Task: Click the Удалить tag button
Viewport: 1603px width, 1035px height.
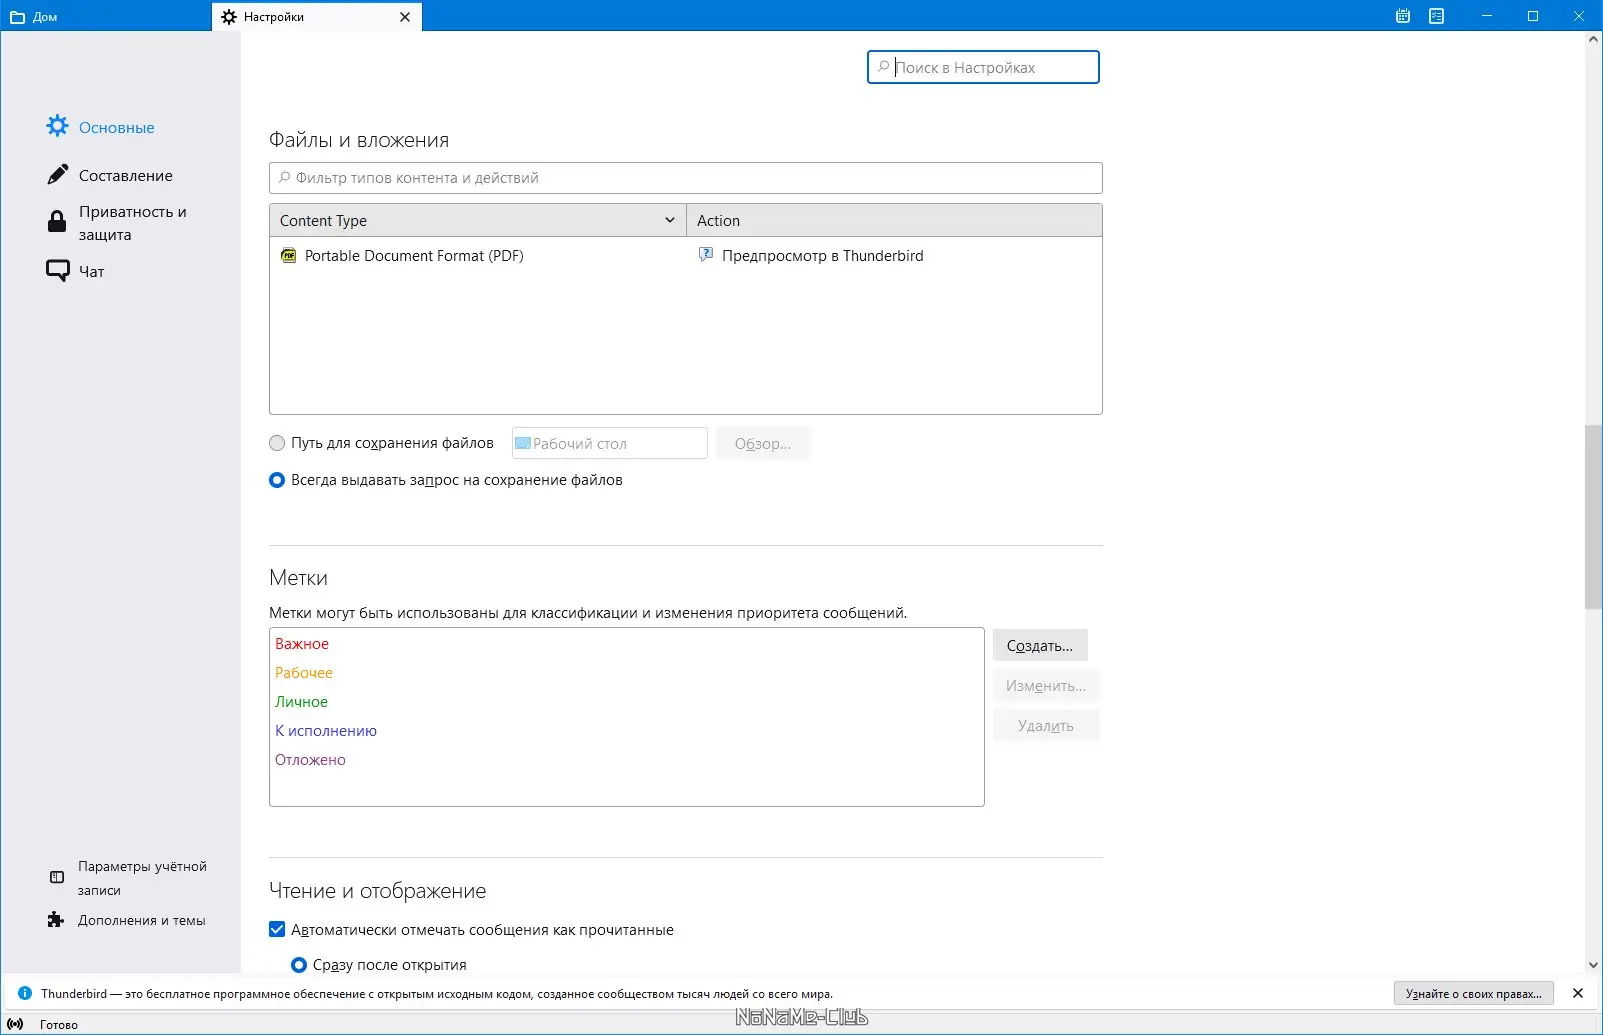Action: [x=1046, y=726]
